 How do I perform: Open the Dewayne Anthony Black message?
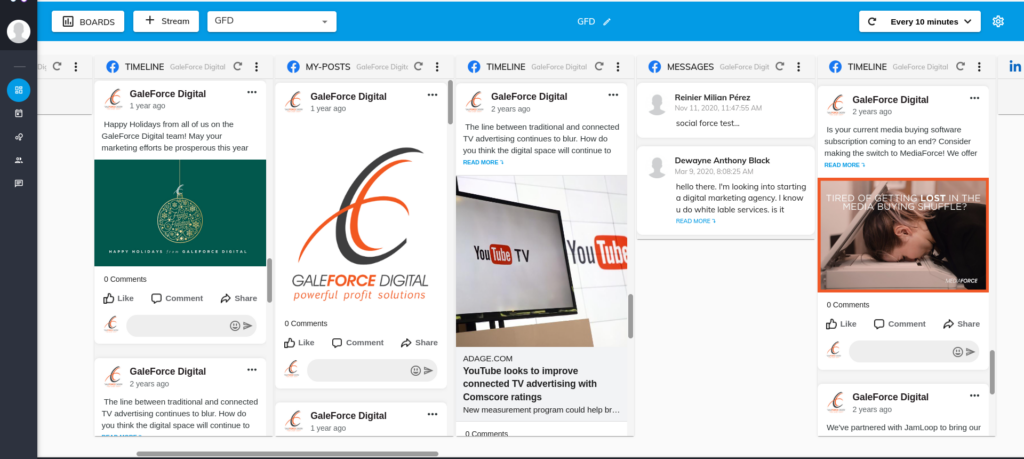tap(726, 190)
